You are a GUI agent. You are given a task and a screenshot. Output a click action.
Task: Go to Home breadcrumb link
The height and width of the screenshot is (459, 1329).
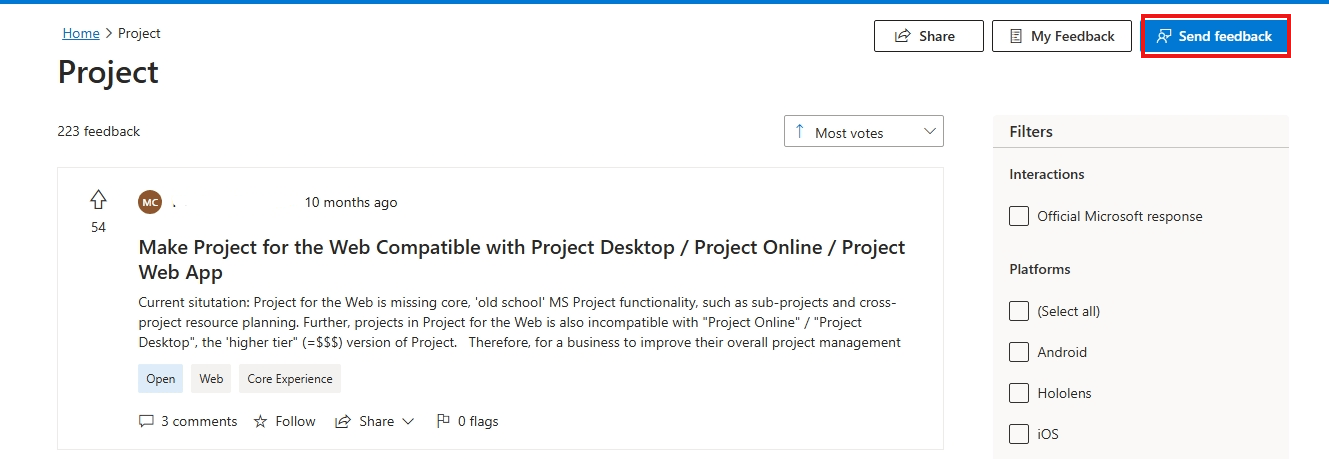[x=81, y=33]
